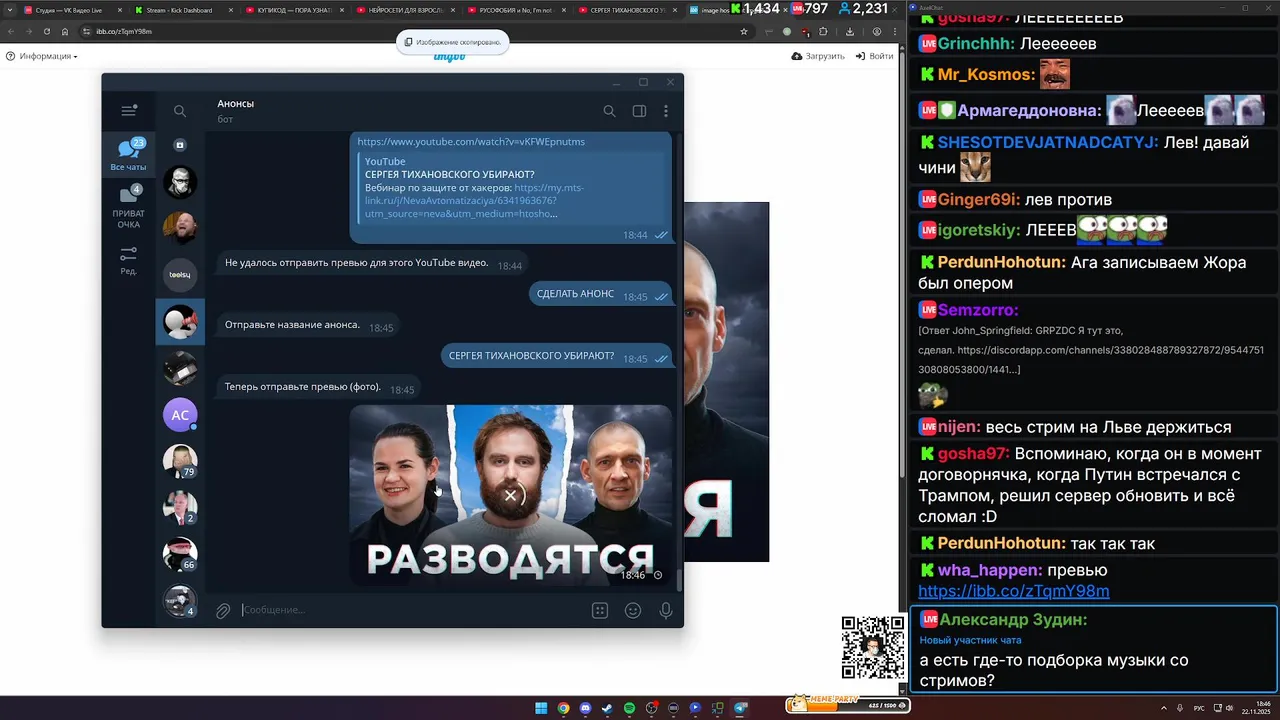Image resolution: width=1280 pixels, height=720 pixels.
Task: Bookmark the page with star icon
Action: click(743, 31)
